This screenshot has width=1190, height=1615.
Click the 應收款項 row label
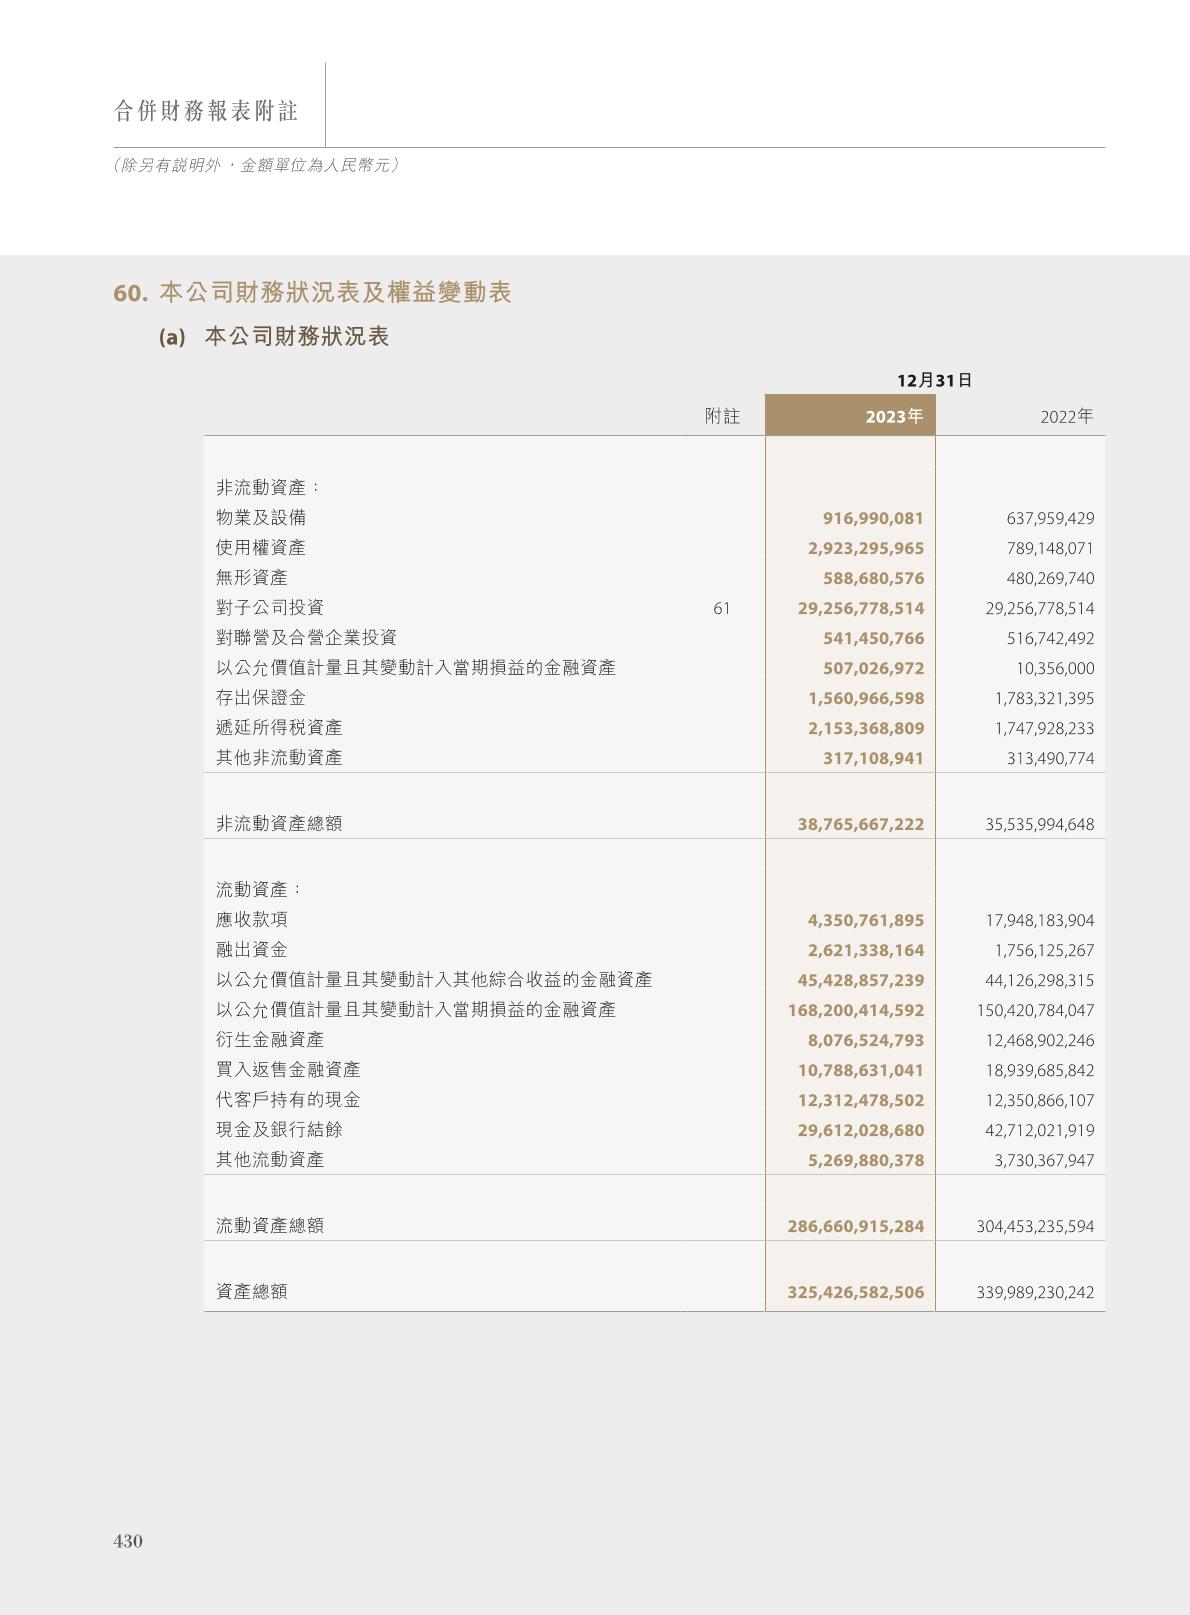click(x=252, y=920)
